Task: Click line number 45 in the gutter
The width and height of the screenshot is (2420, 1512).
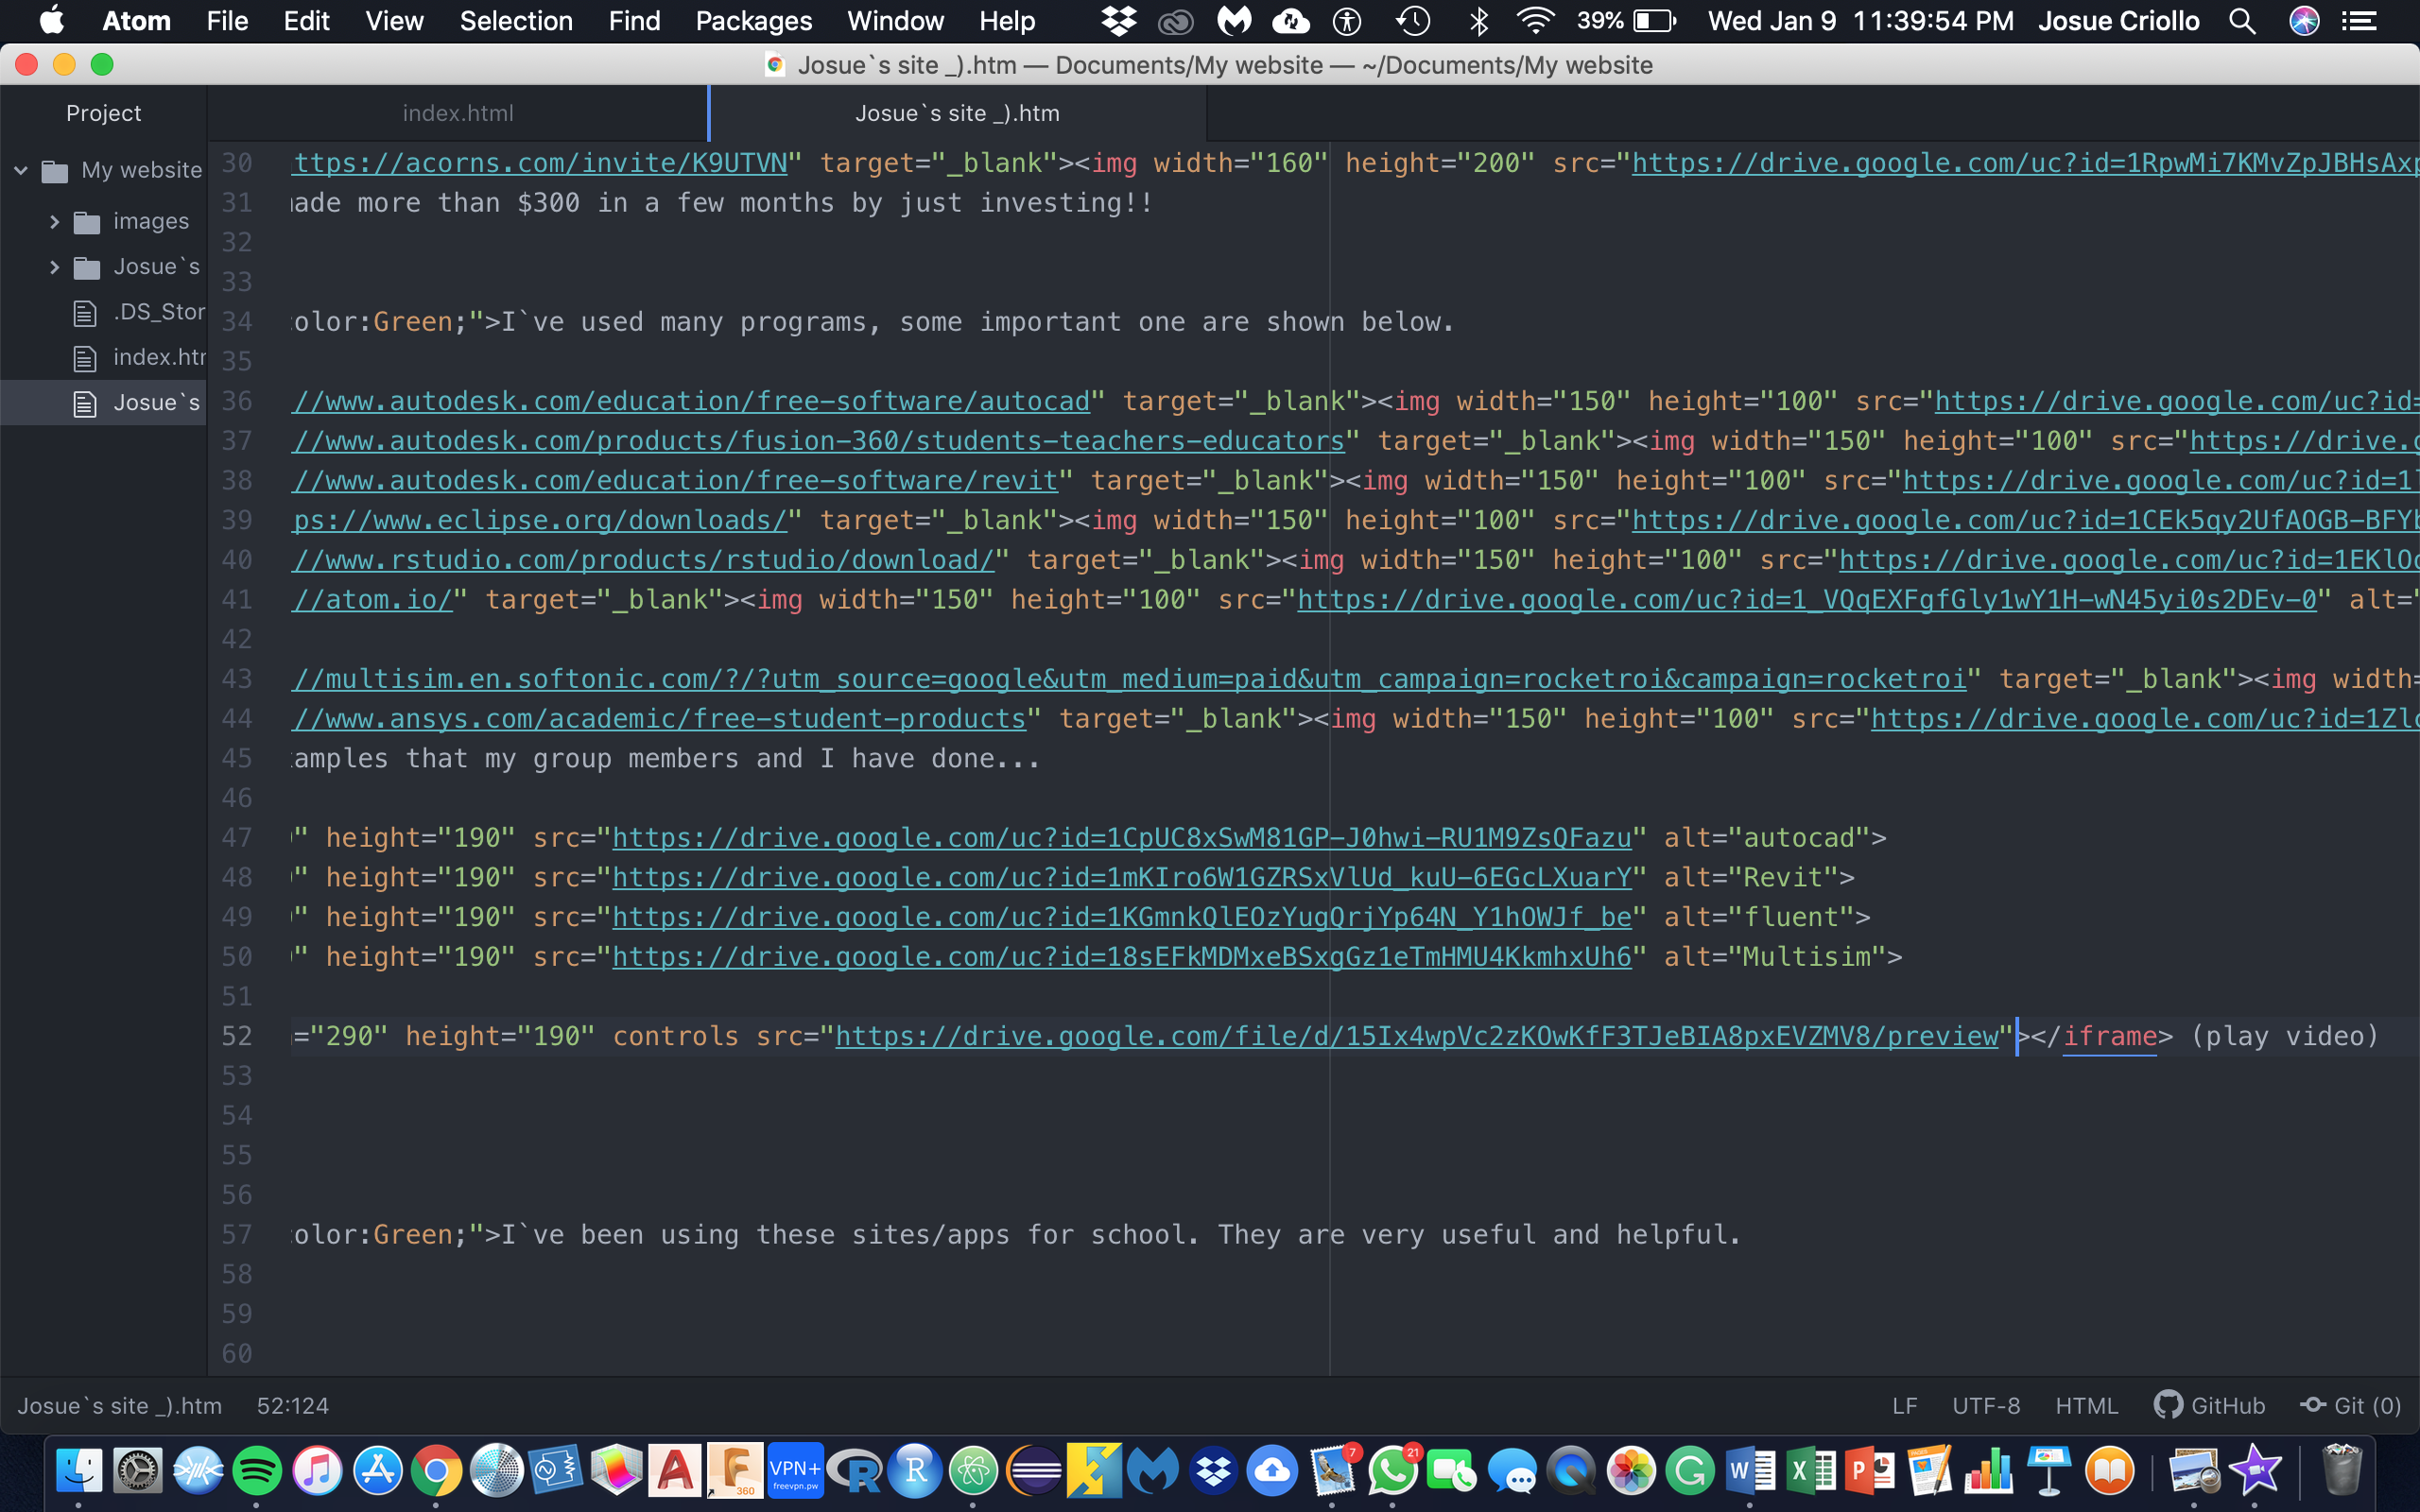Action: click(x=237, y=758)
